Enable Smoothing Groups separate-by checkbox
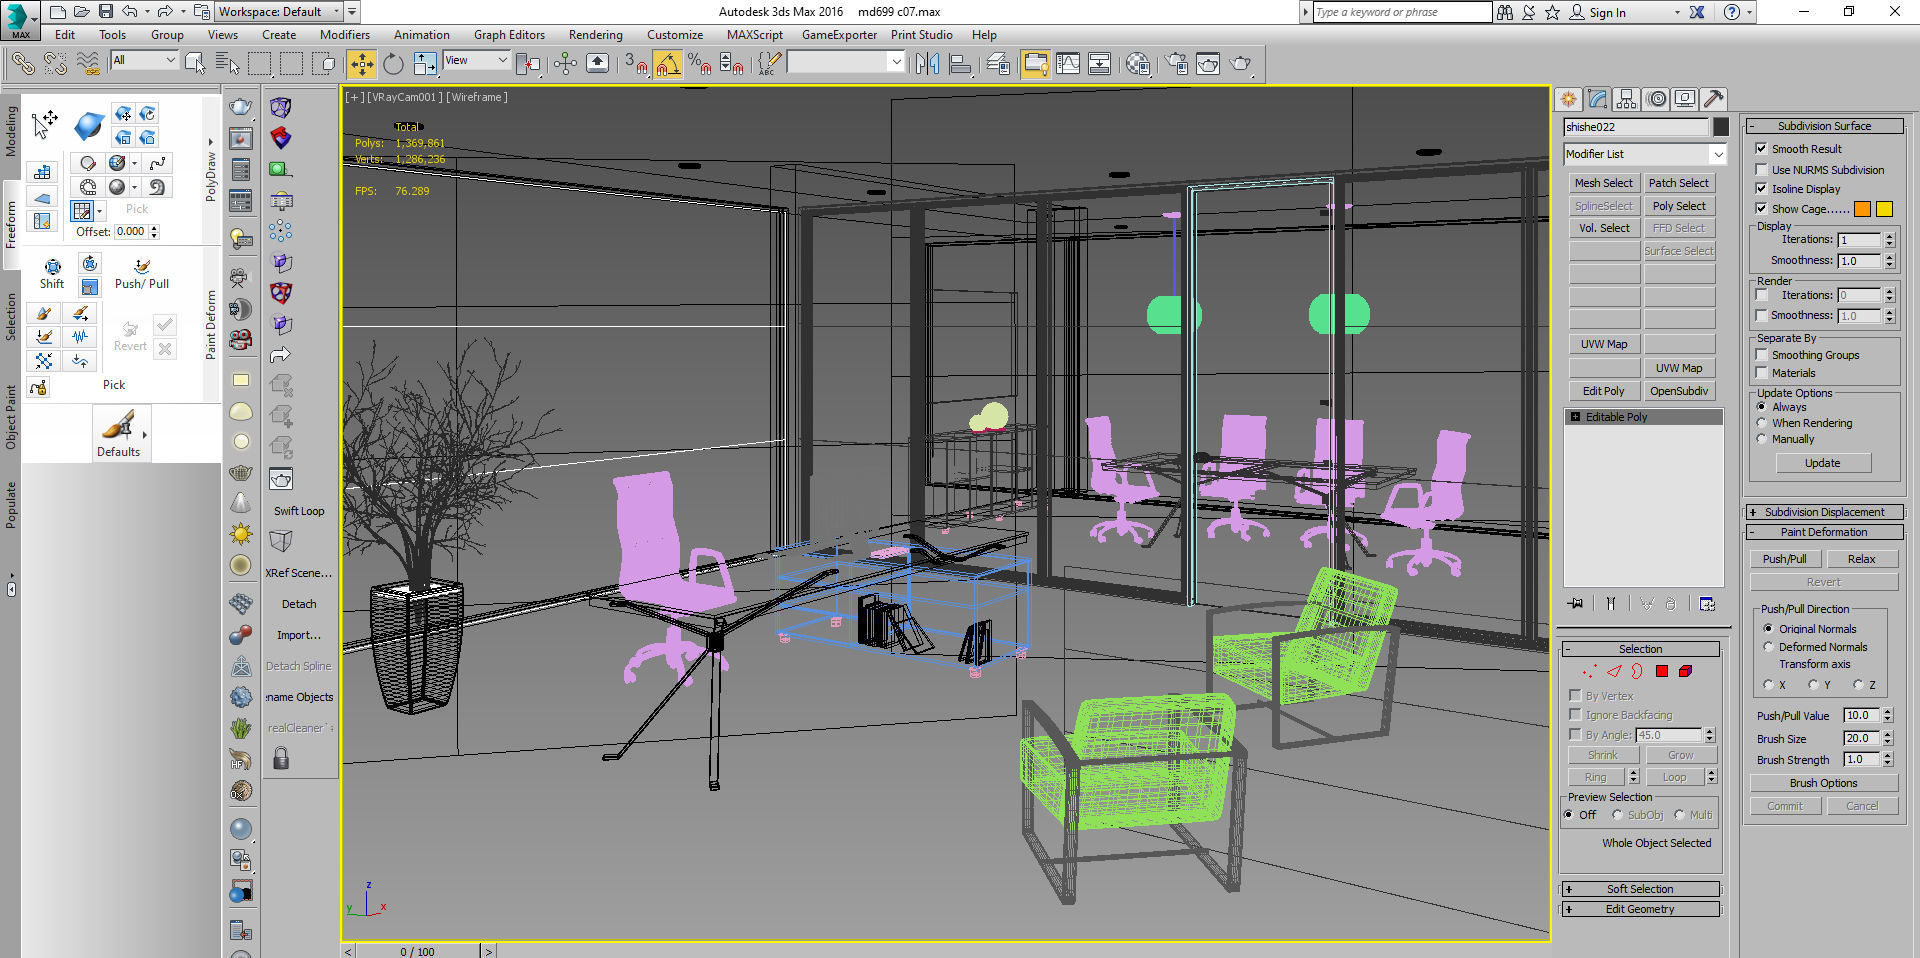The image size is (1920, 958). 1761,355
